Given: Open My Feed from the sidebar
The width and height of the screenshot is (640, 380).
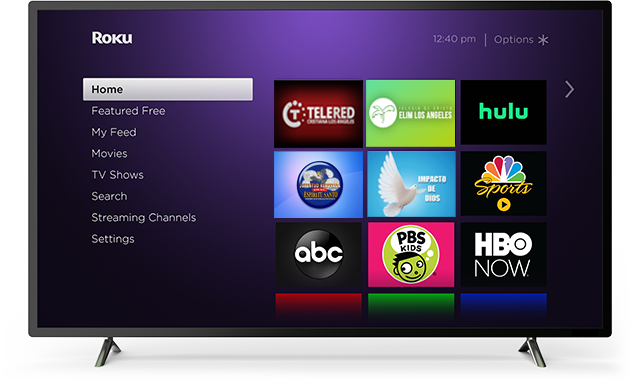Looking at the screenshot, I should tap(114, 132).
